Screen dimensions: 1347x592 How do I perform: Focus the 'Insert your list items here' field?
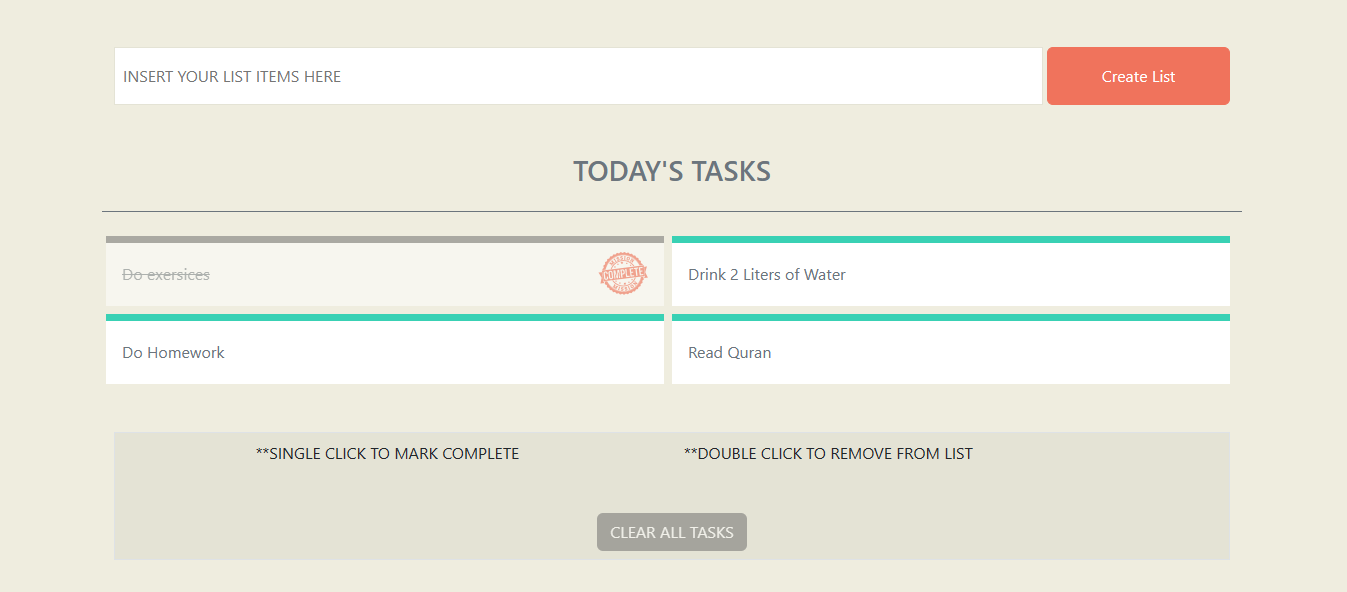click(578, 76)
